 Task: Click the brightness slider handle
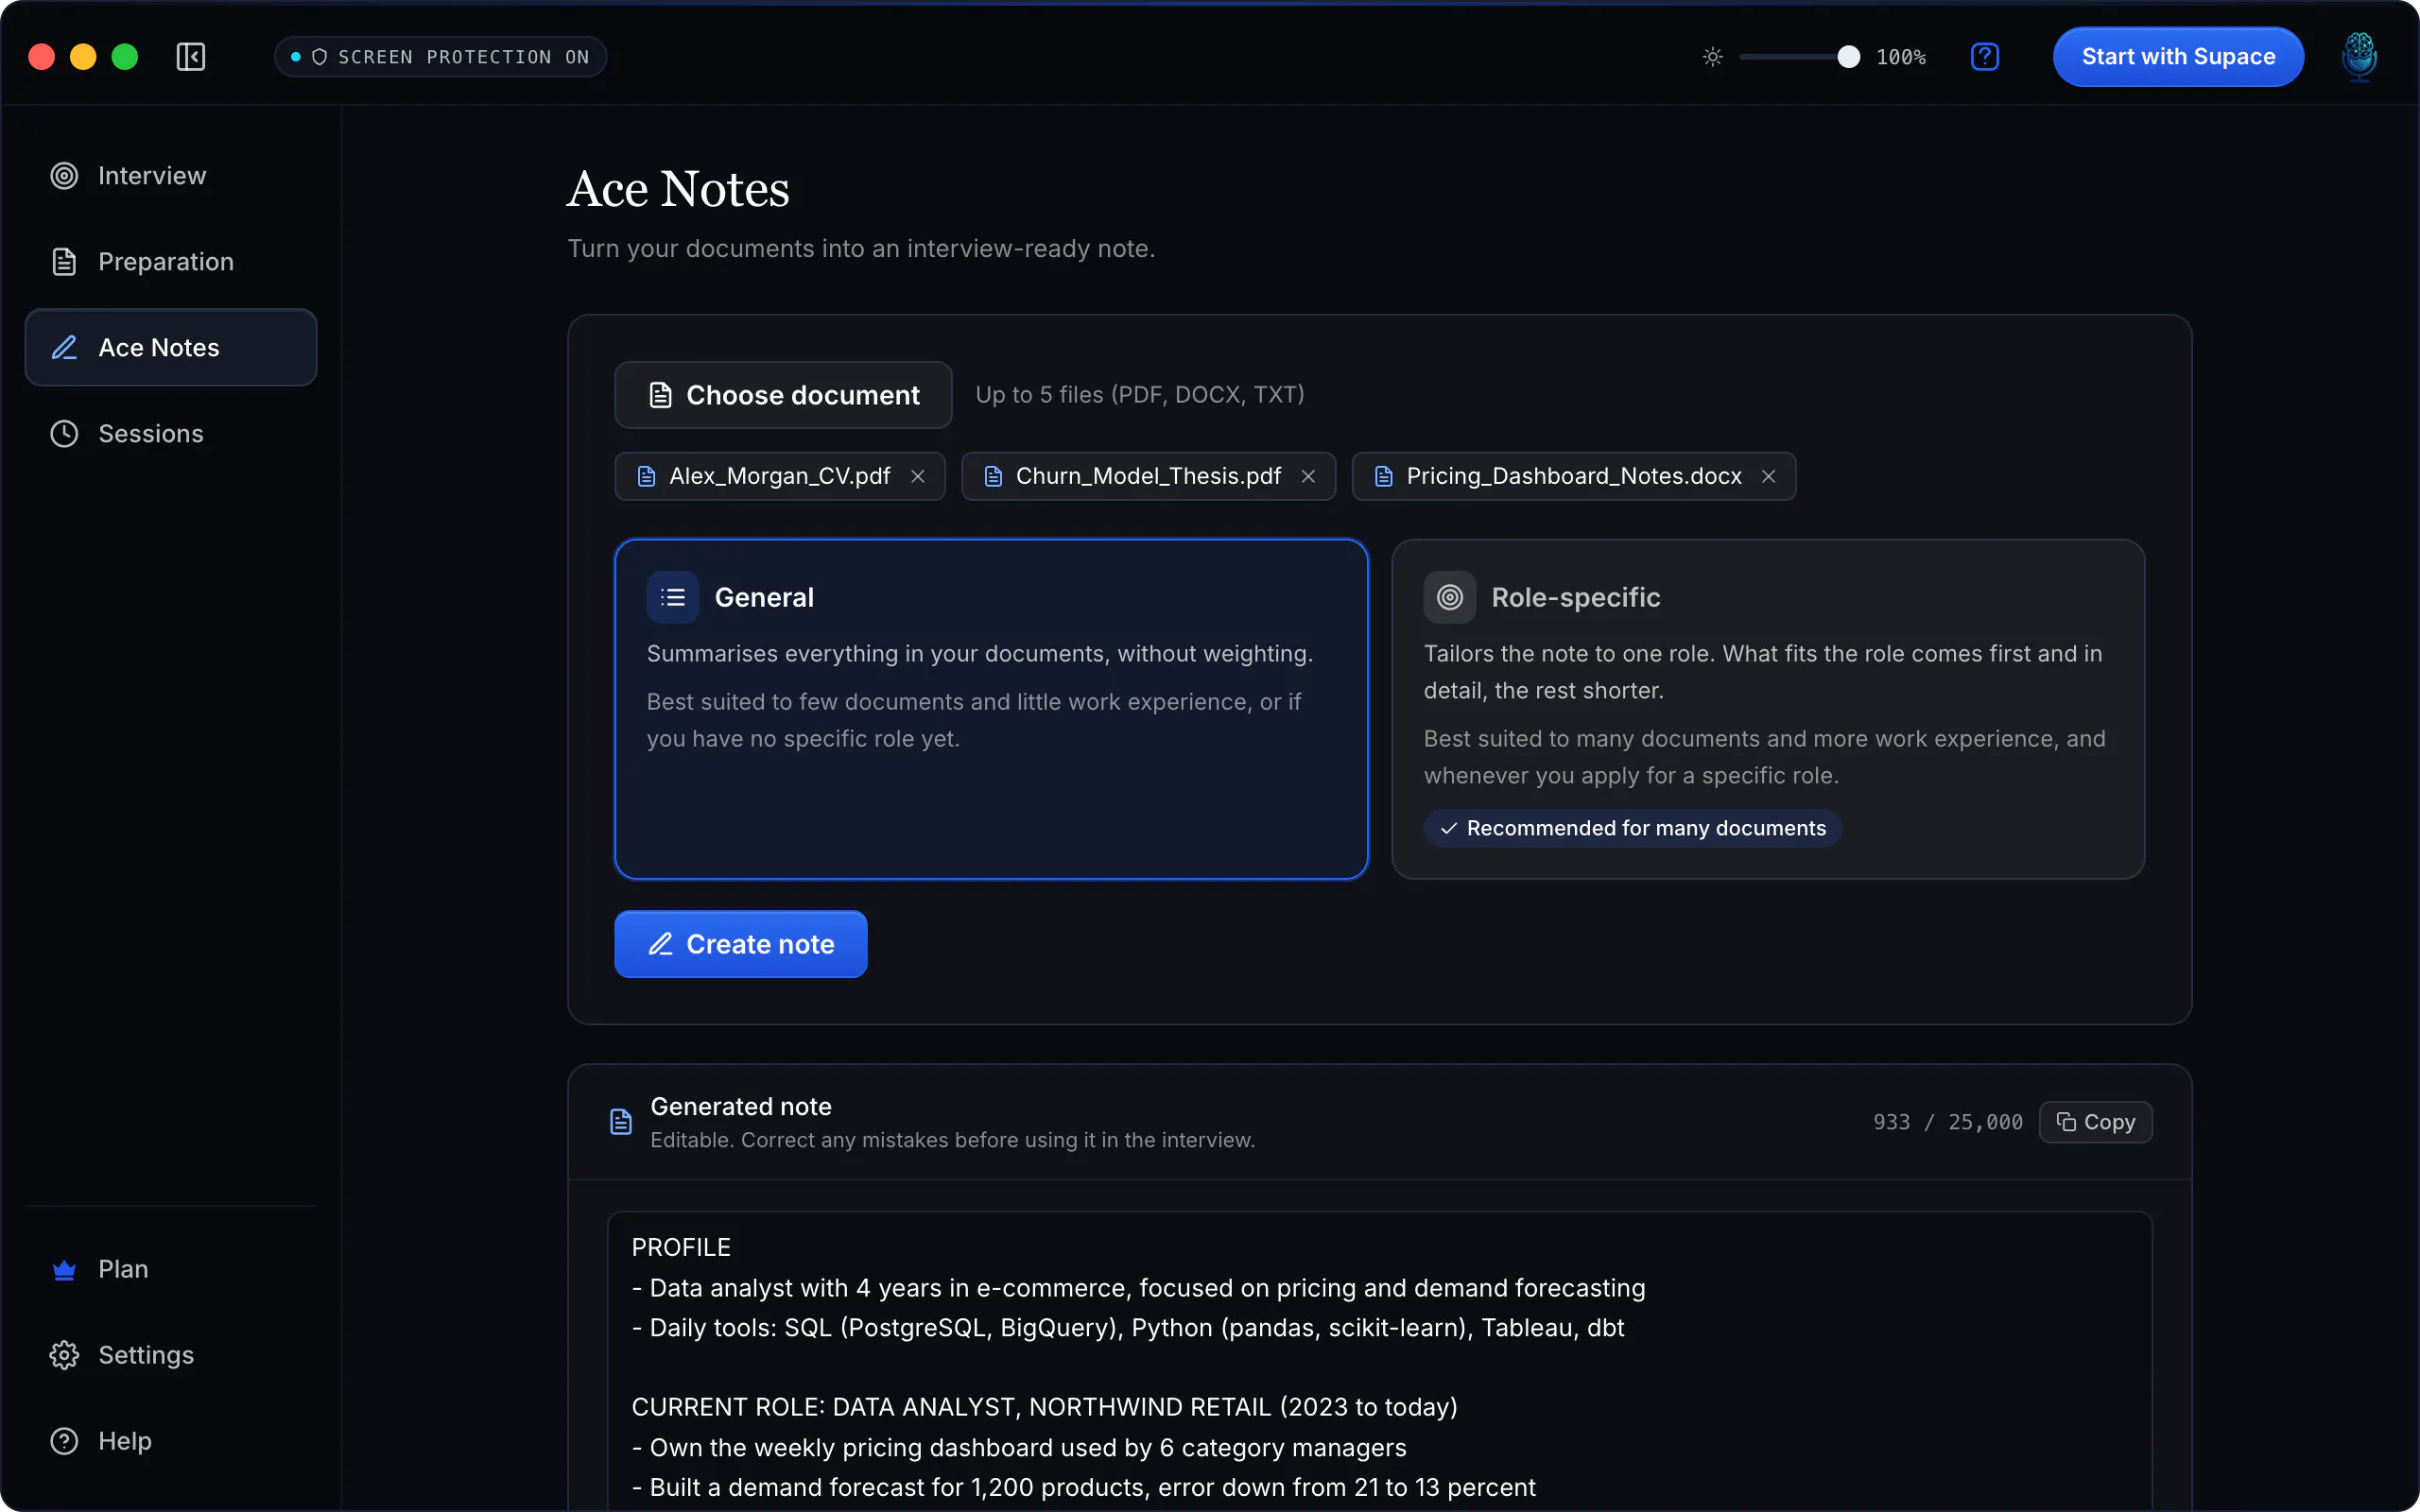tap(1848, 57)
